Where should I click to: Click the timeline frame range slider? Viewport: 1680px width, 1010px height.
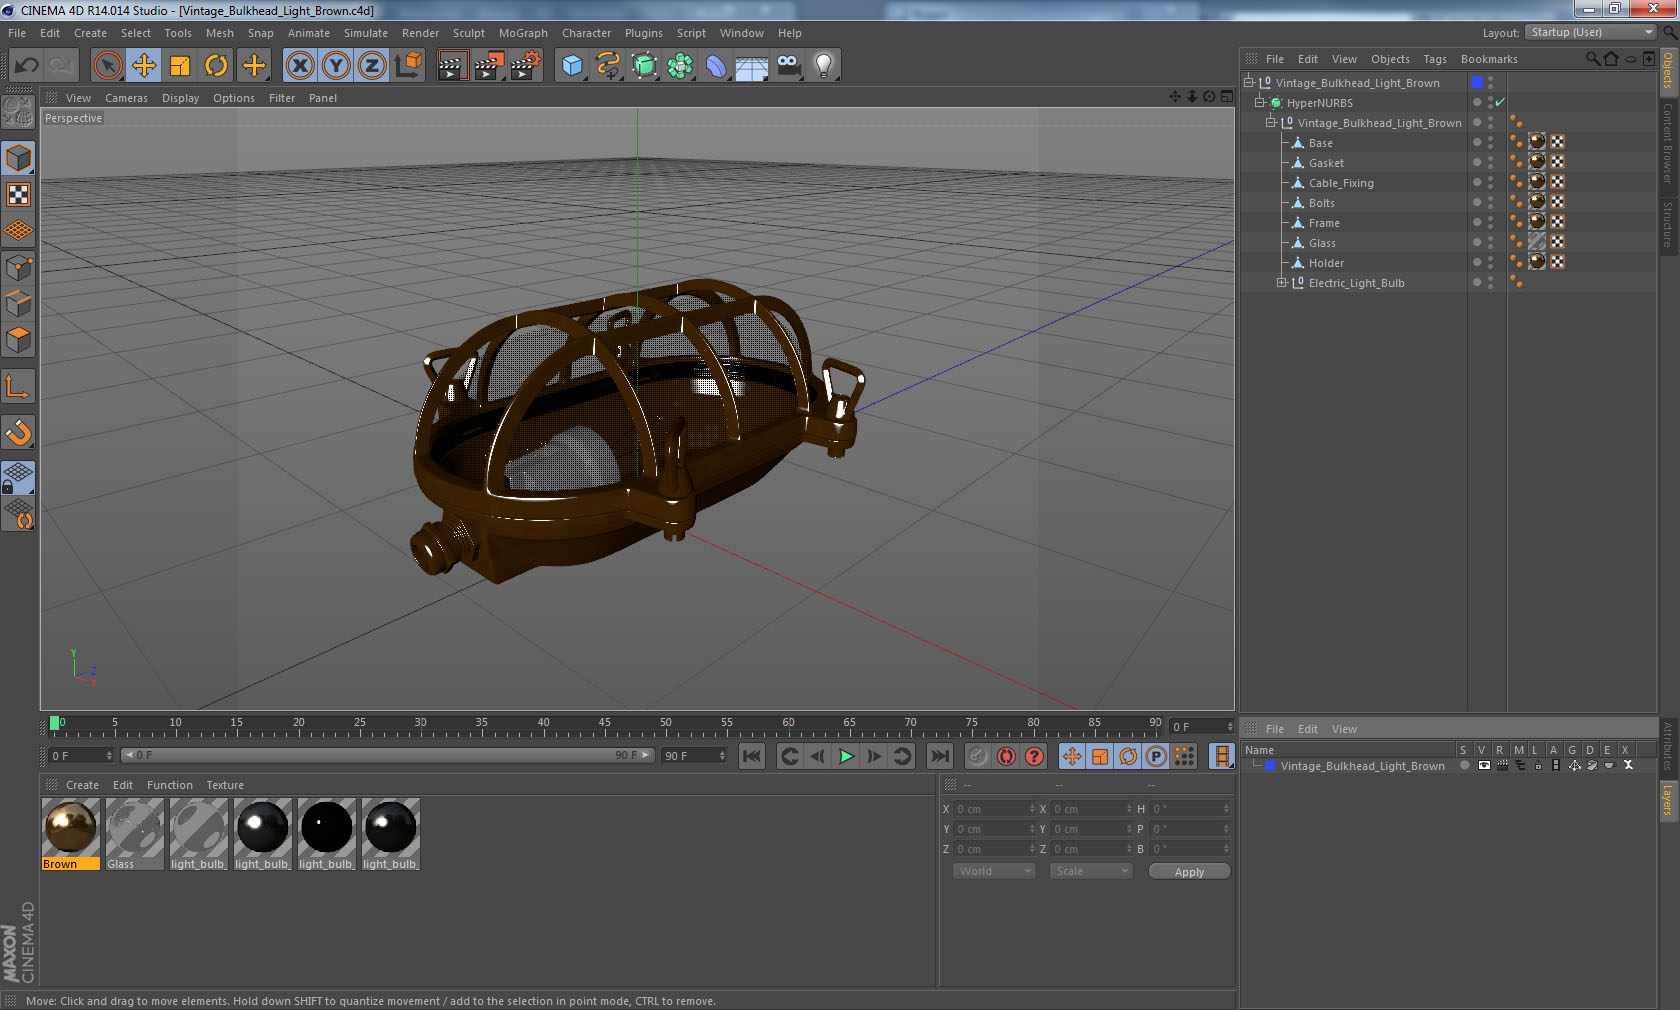(x=387, y=755)
